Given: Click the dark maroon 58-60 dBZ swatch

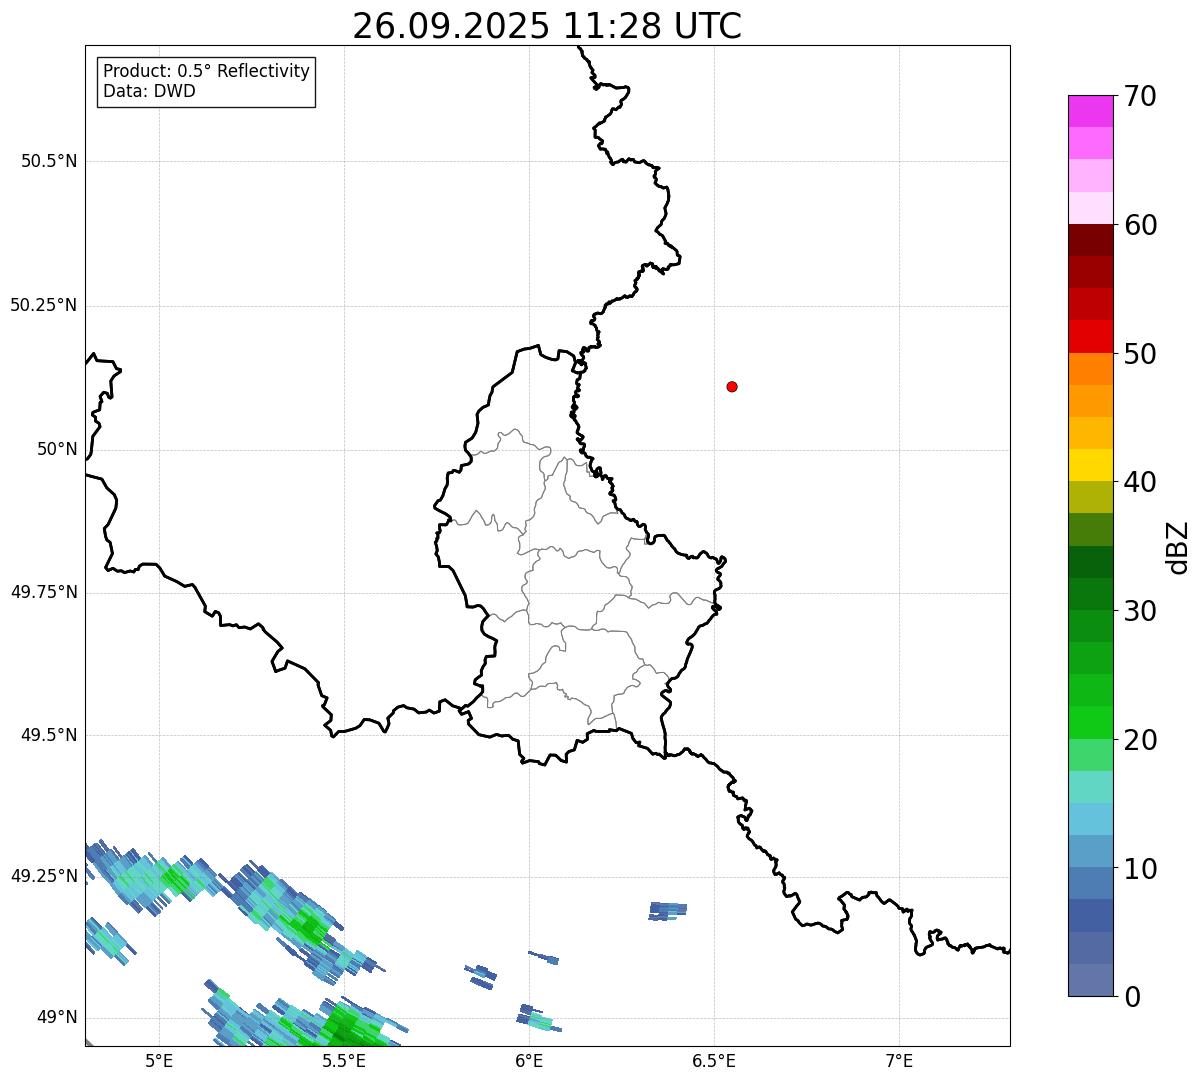Looking at the screenshot, I should (1090, 240).
